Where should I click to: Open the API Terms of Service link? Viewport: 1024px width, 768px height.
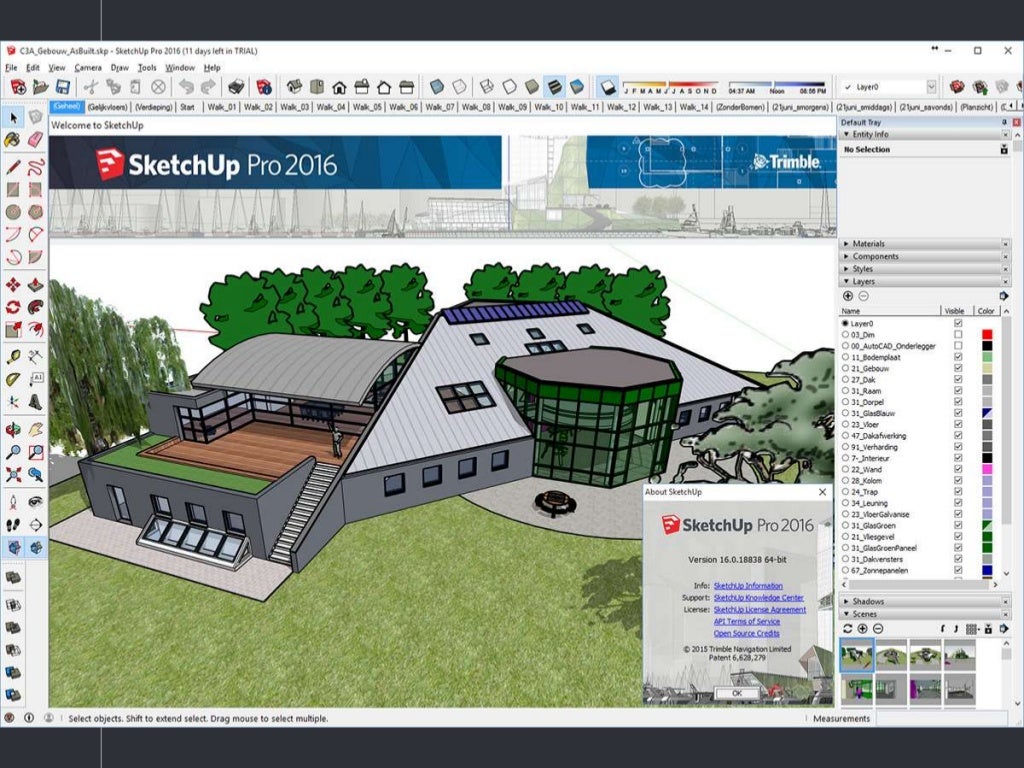[746, 621]
